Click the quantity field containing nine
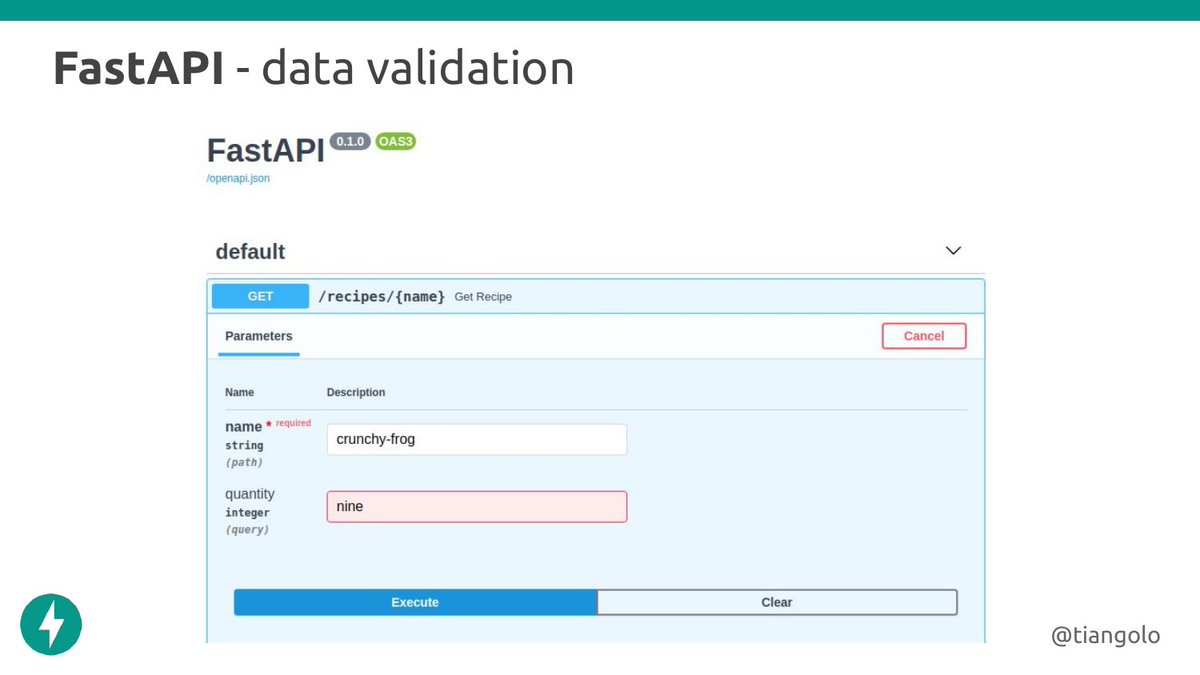This screenshot has width=1200, height=675. click(x=477, y=507)
